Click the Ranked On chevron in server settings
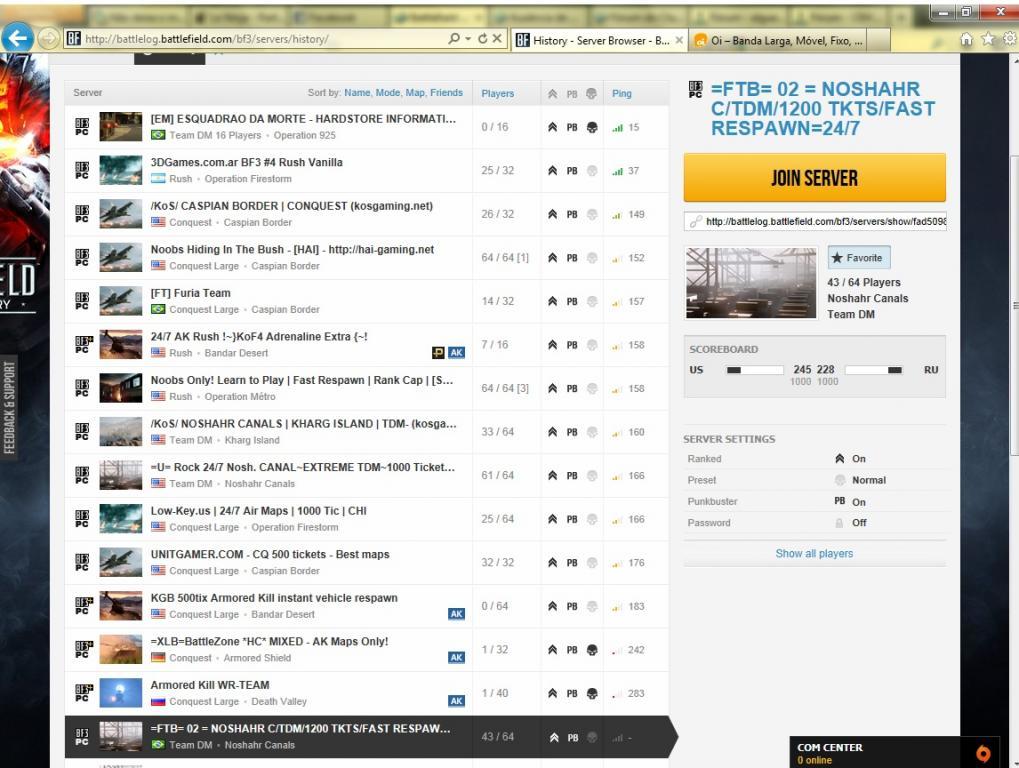The width and height of the screenshot is (1019, 768). 840,459
